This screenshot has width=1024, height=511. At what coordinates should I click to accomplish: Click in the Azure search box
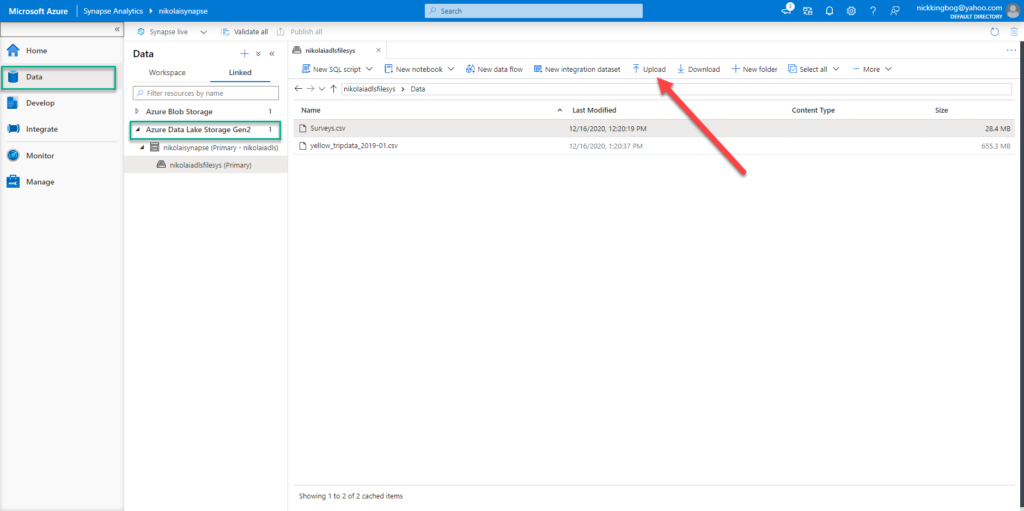[534, 11]
